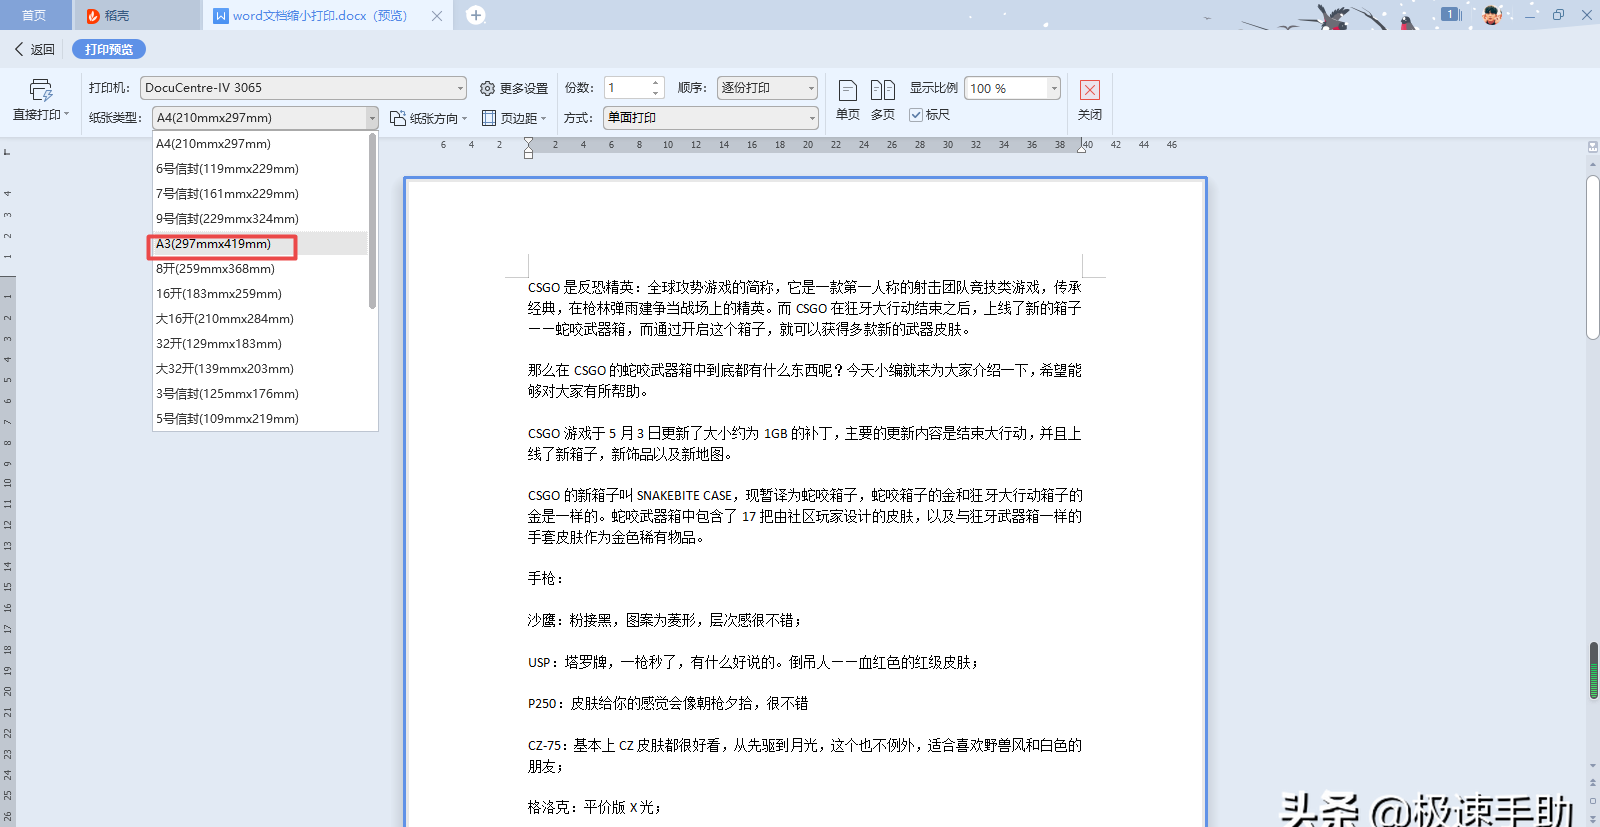The height and width of the screenshot is (827, 1600).
Task: Open new tab with plus icon
Action: click(476, 15)
